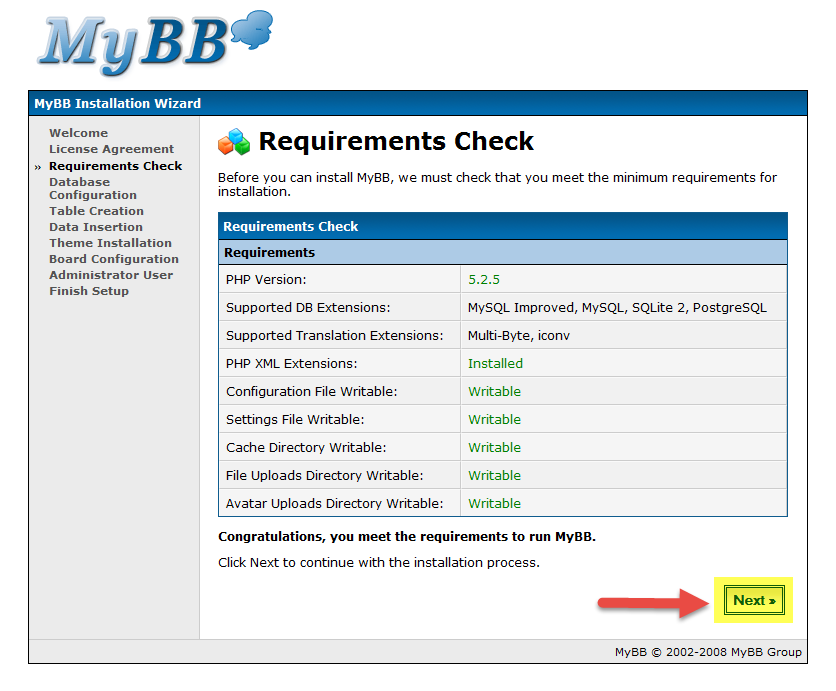Select Theme Installation step in sidebar

110,243
